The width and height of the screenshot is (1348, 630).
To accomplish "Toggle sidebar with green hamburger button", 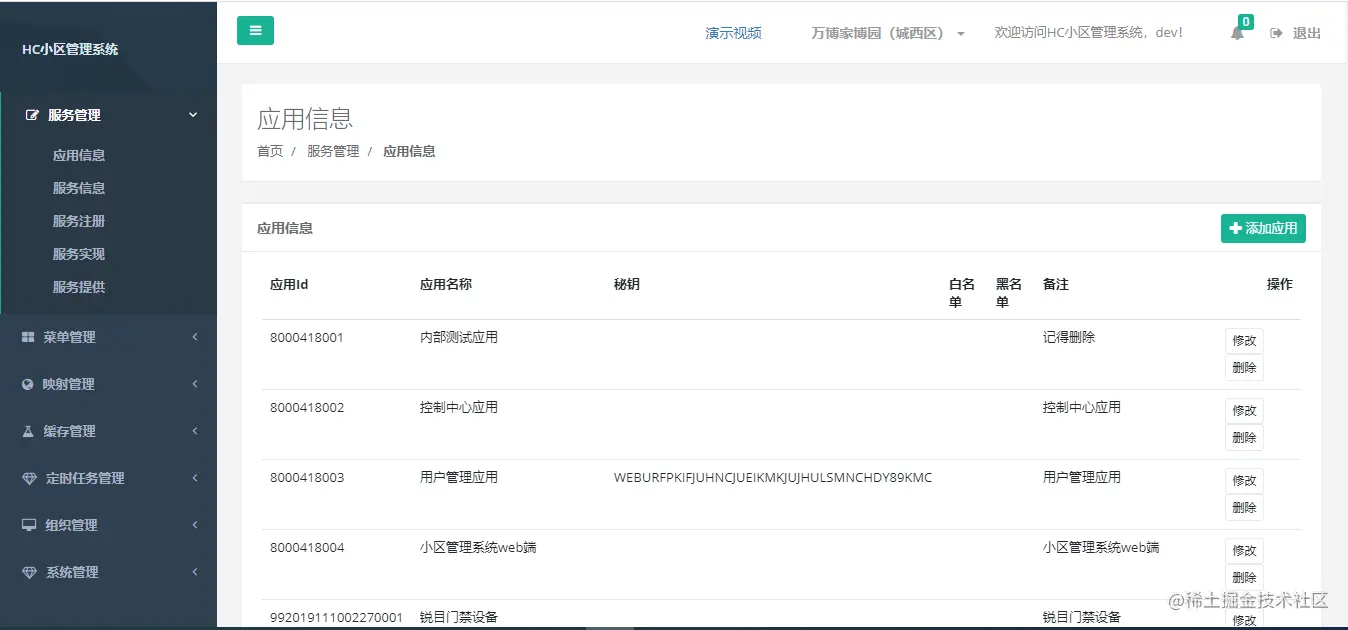I will coord(255,31).
